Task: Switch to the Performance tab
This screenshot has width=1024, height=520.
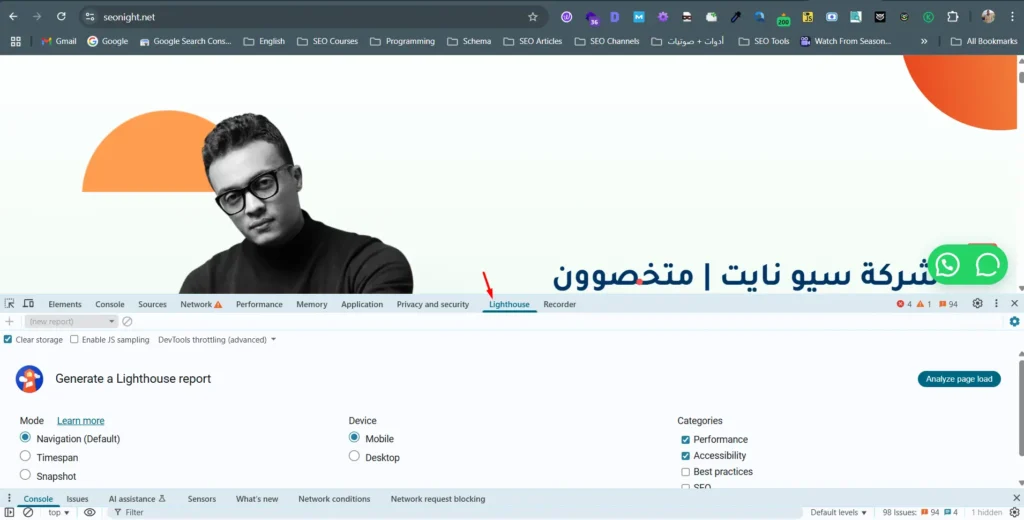Action: click(x=259, y=304)
